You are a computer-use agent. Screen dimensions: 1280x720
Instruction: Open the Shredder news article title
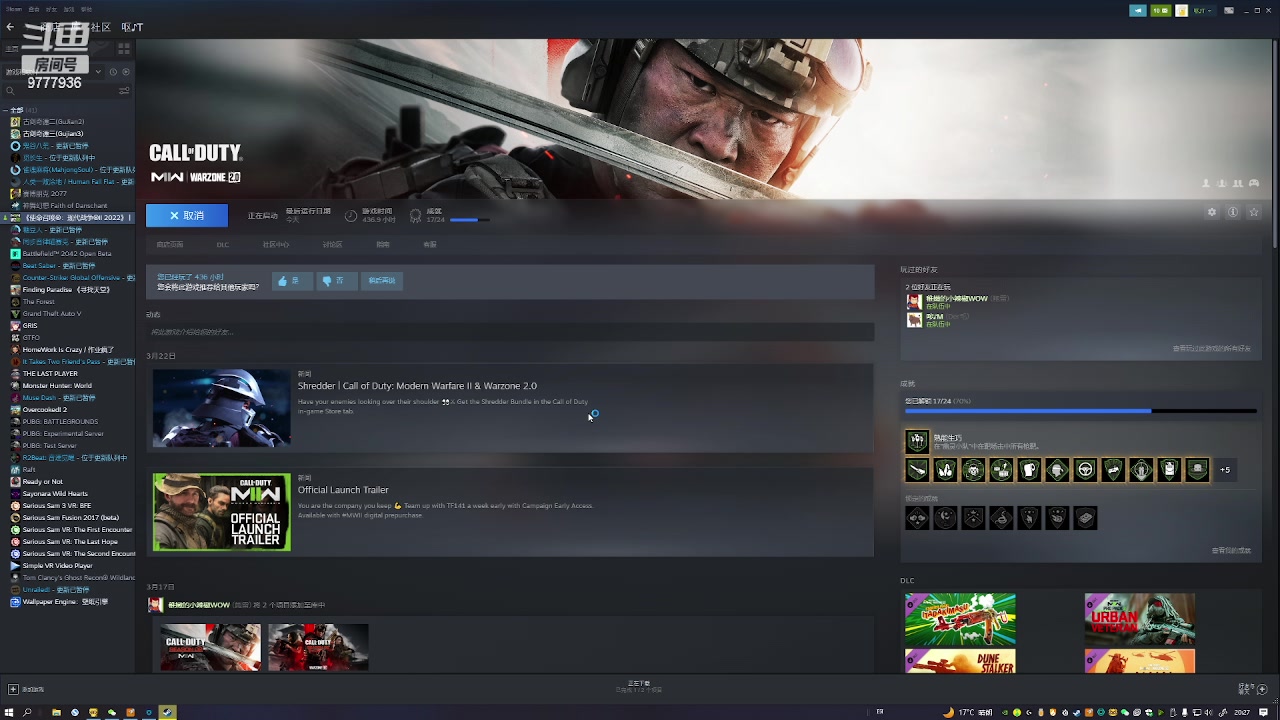click(417, 385)
